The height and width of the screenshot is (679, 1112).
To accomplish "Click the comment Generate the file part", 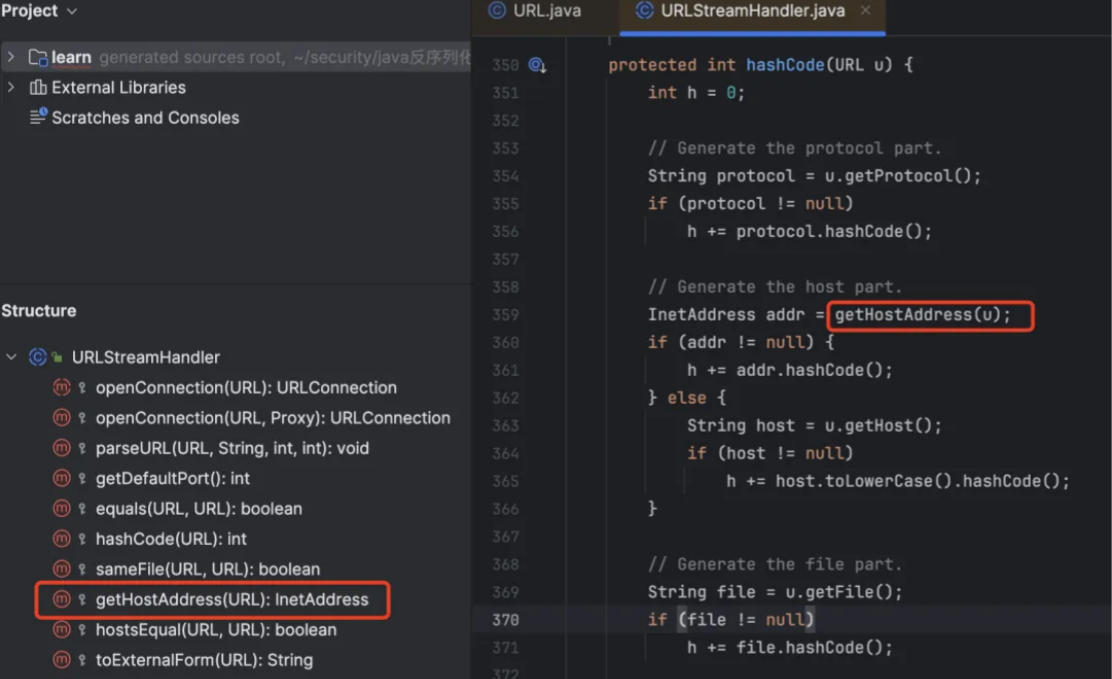I will pos(774,564).
